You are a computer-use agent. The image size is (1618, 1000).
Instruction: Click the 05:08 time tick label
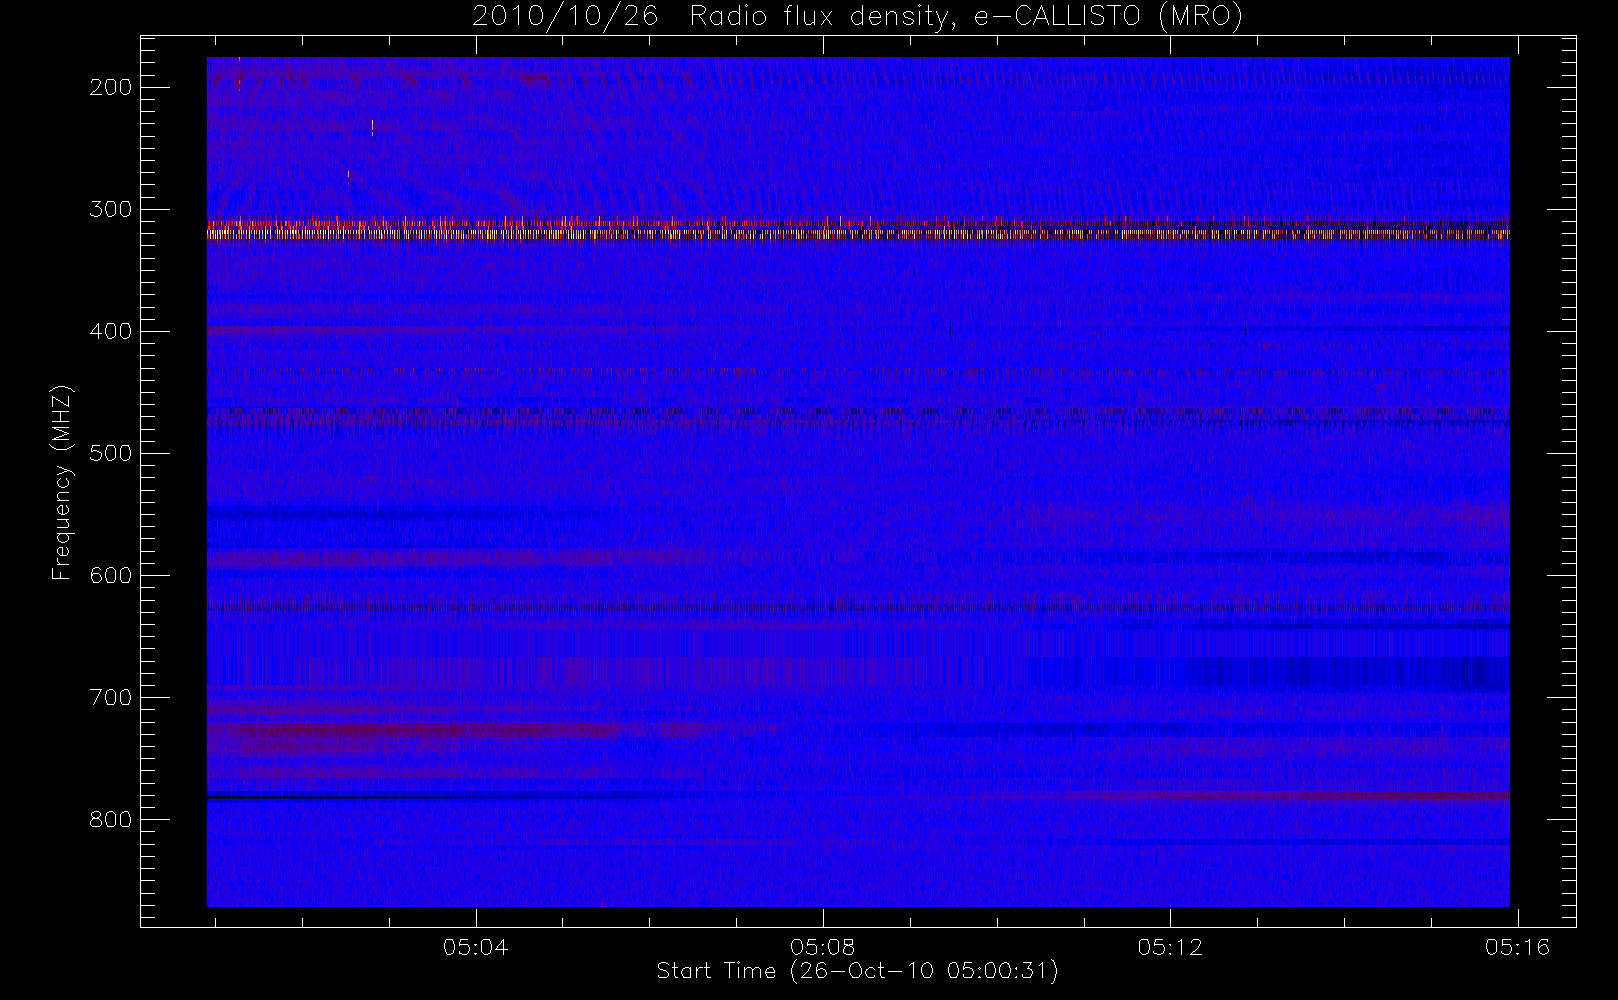823,946
